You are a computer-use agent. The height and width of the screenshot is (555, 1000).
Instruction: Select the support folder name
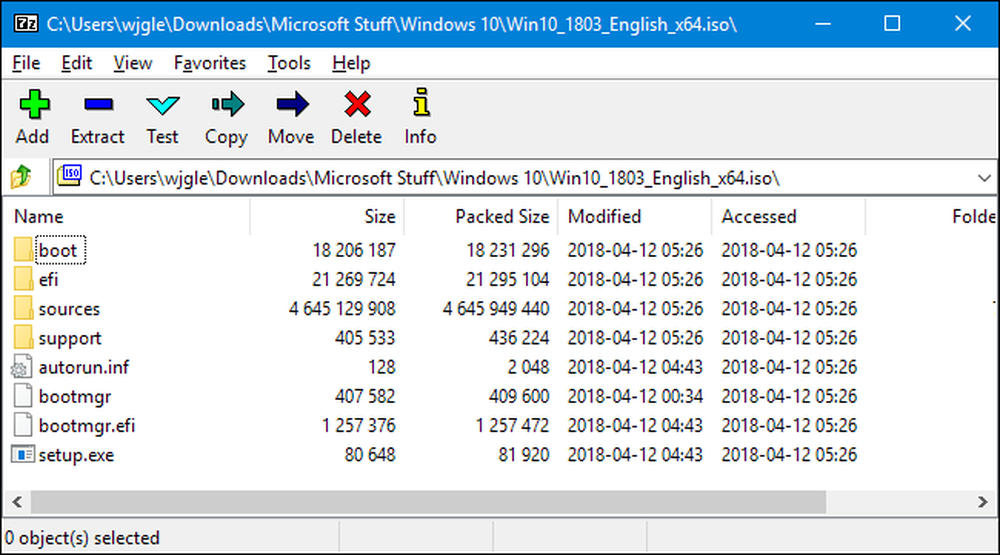coord(70,338)
